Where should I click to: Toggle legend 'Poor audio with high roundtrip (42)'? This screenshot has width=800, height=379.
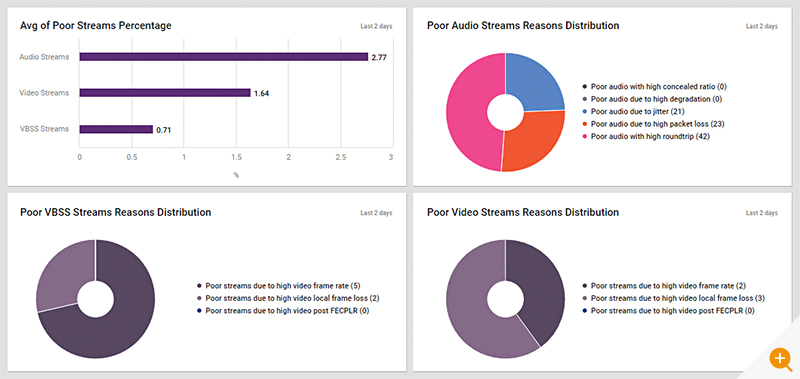pos(646,137)
